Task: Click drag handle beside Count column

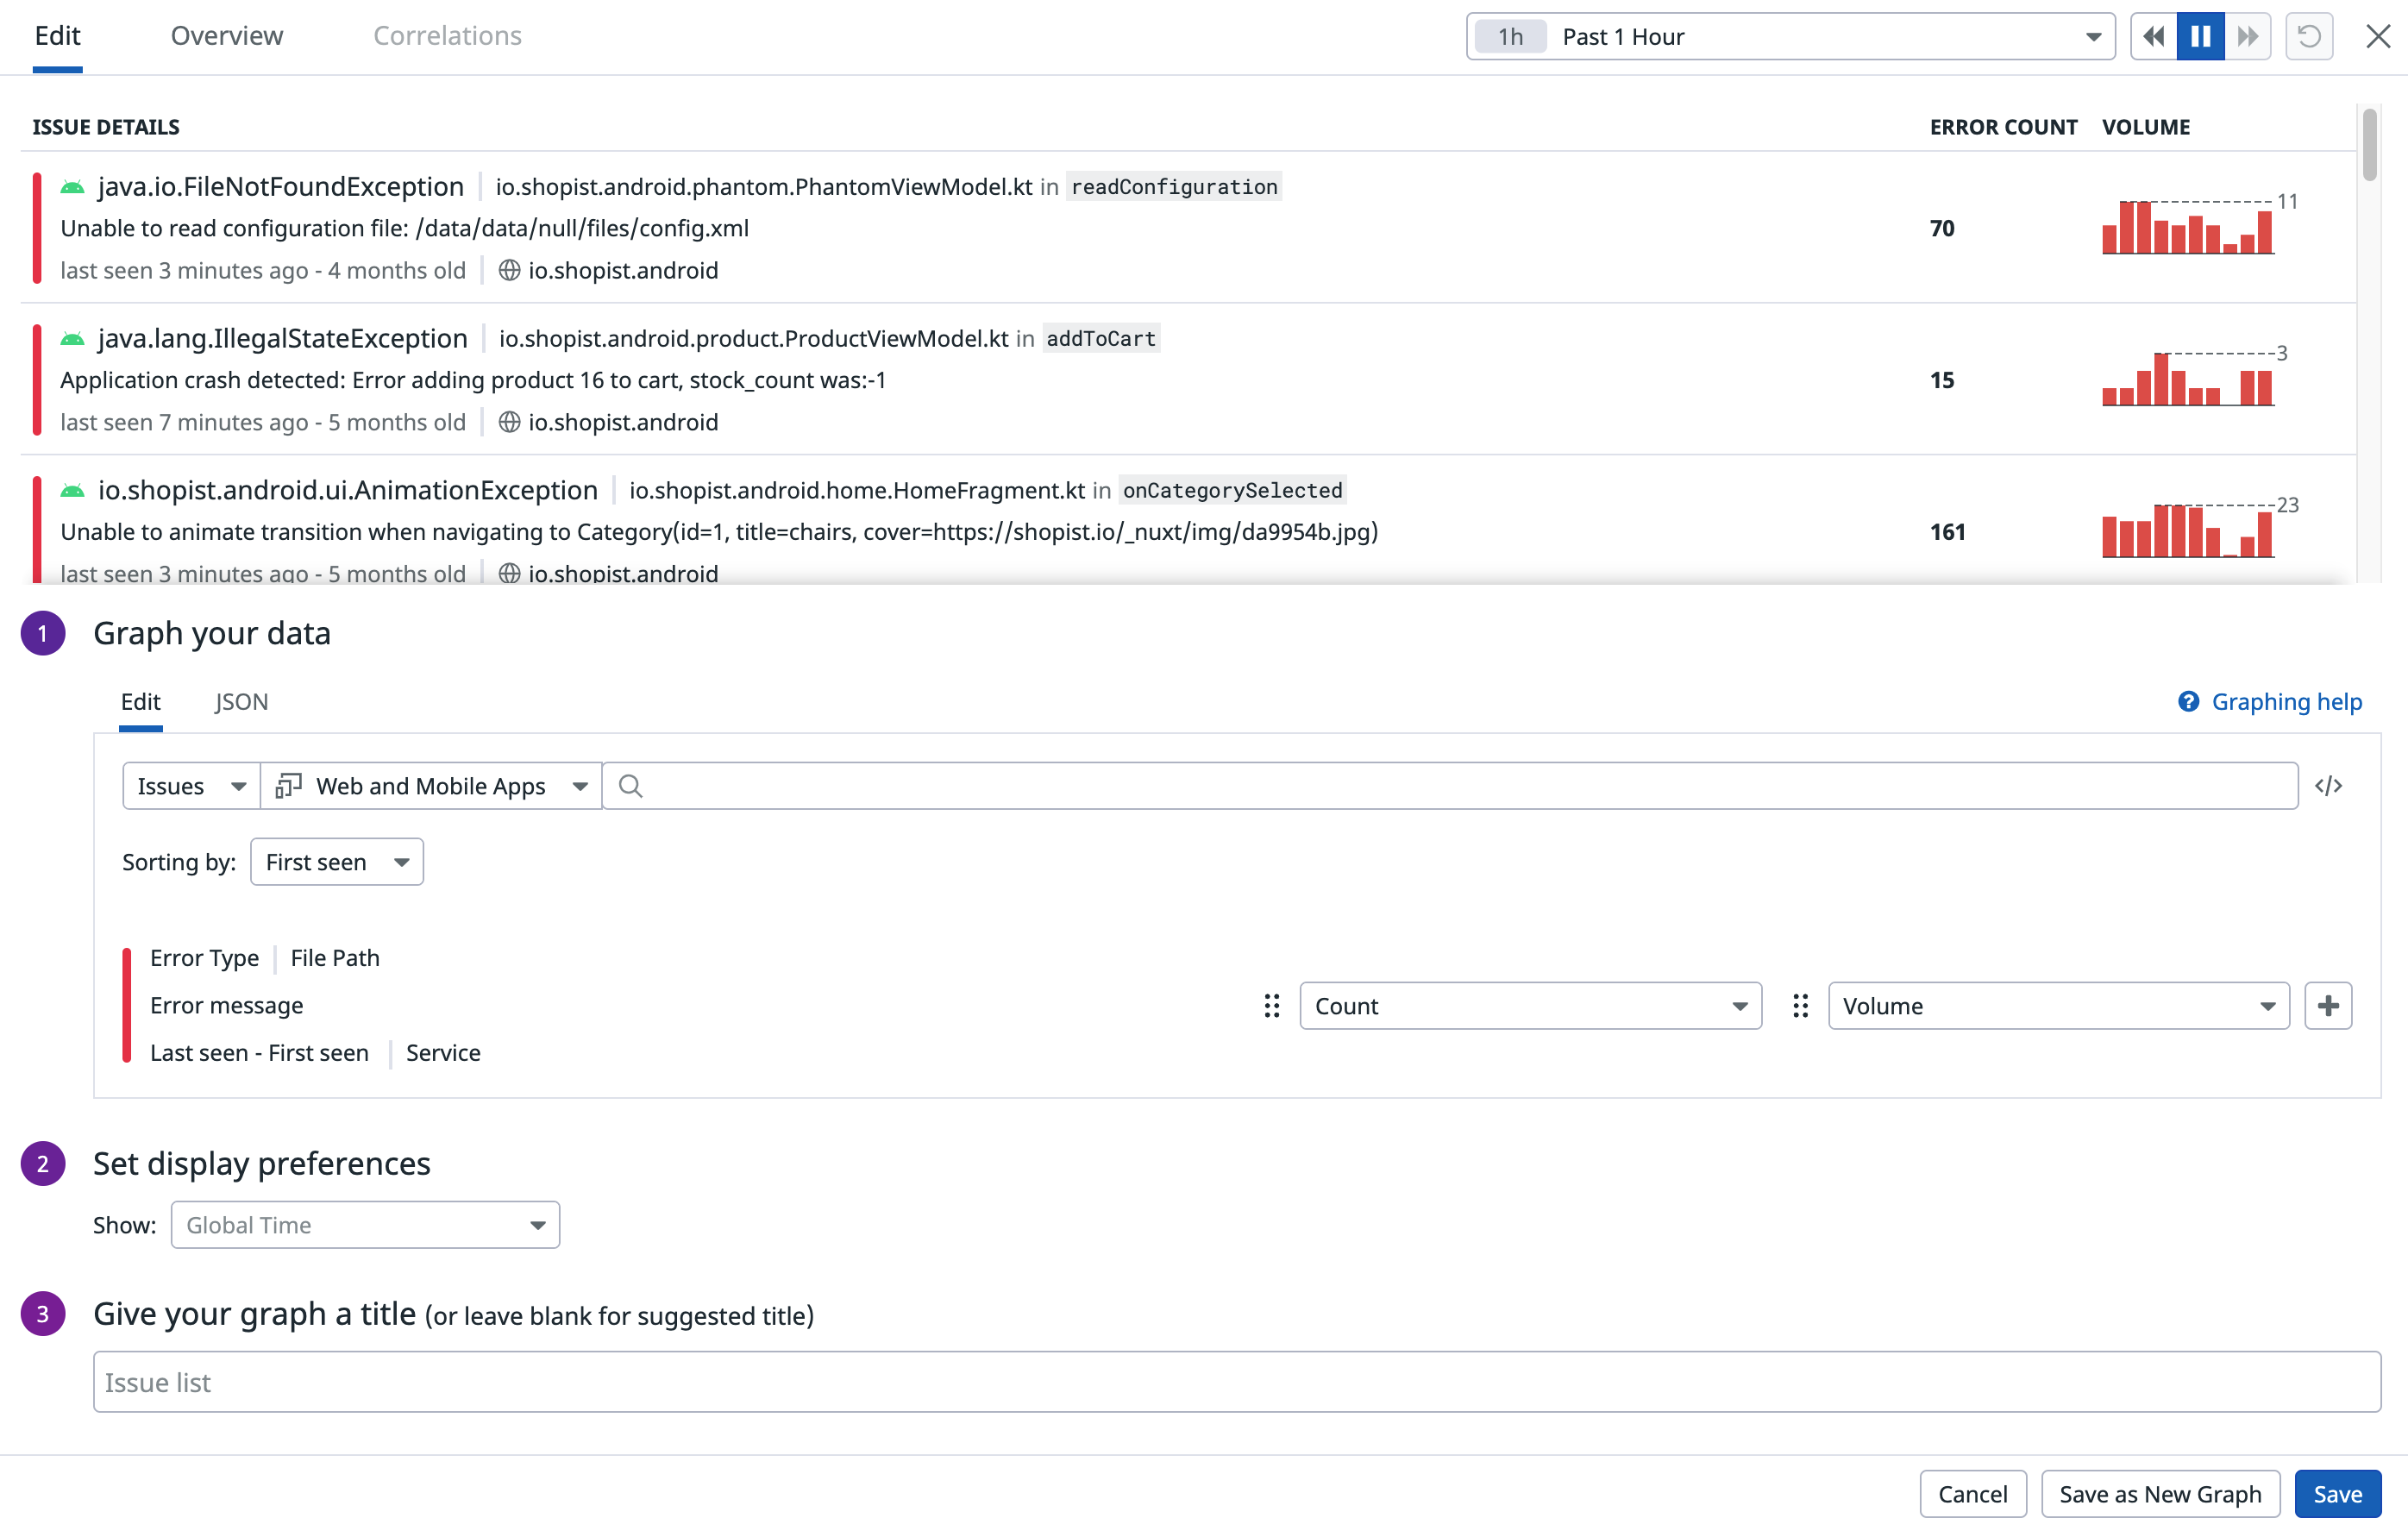Action: [1271, 1006]
